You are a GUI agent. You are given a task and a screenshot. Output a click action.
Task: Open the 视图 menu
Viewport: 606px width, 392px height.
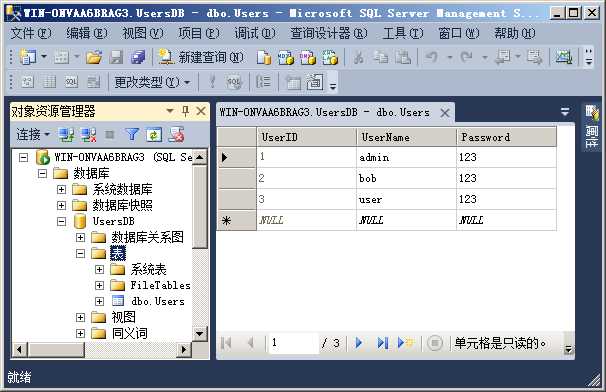[143, 33]
